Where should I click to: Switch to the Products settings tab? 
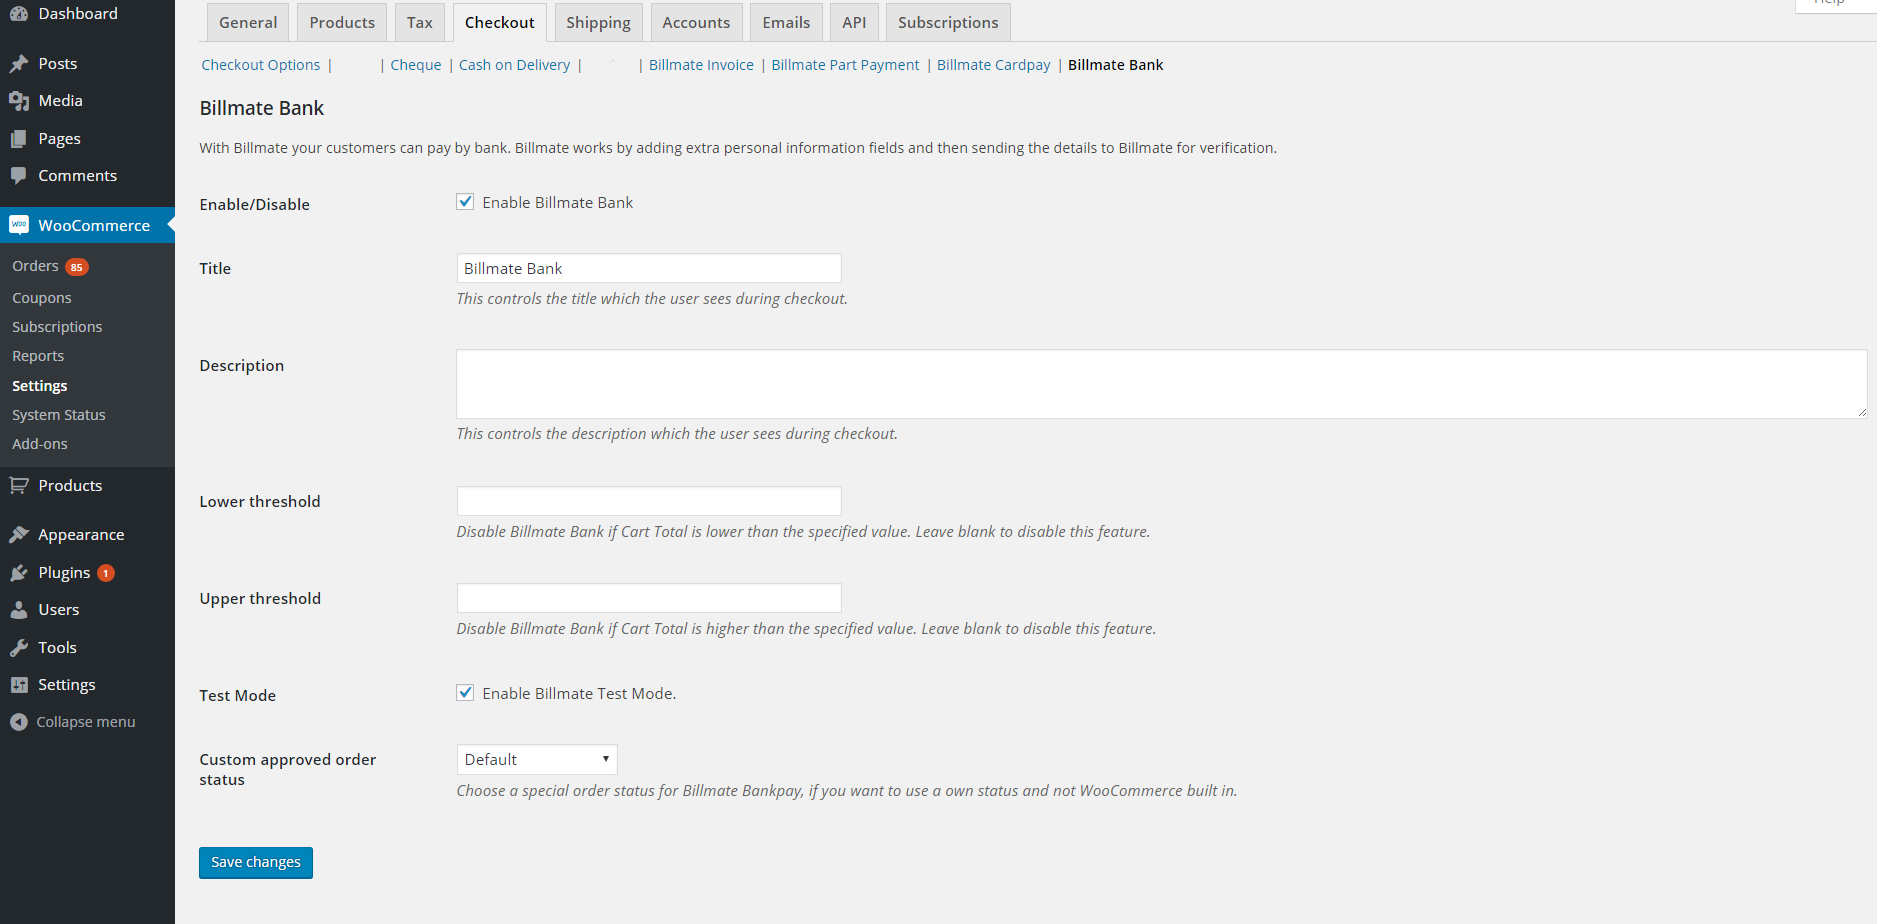pyautogui.click(x=342, y=22)
